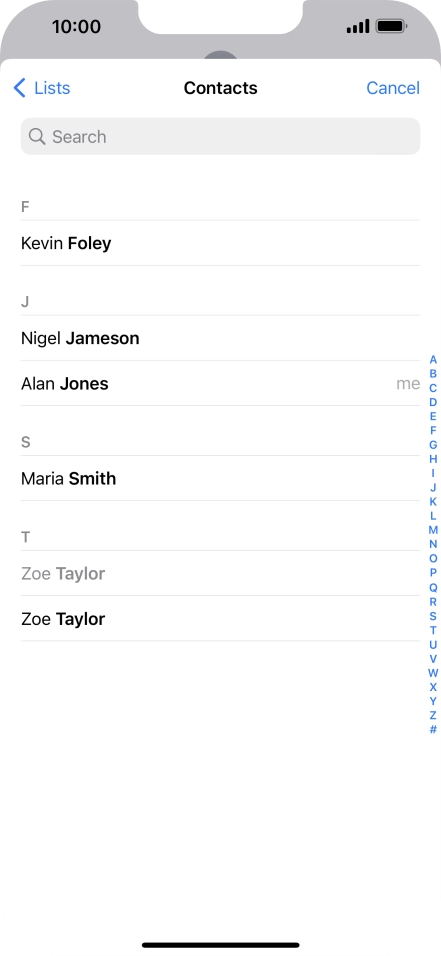Jump to letter F in index
Viewport: 441px width, 956px height.
[433, 430]
